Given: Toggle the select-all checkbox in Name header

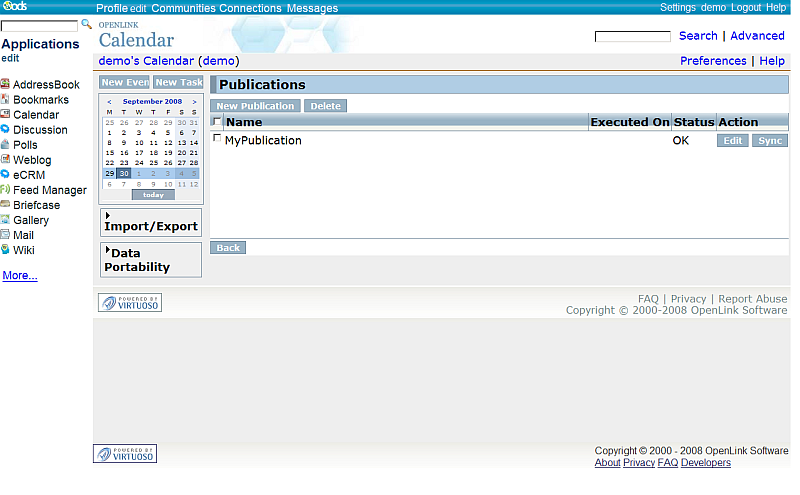Looking at the screenshot, I should (x=217, y=122).
